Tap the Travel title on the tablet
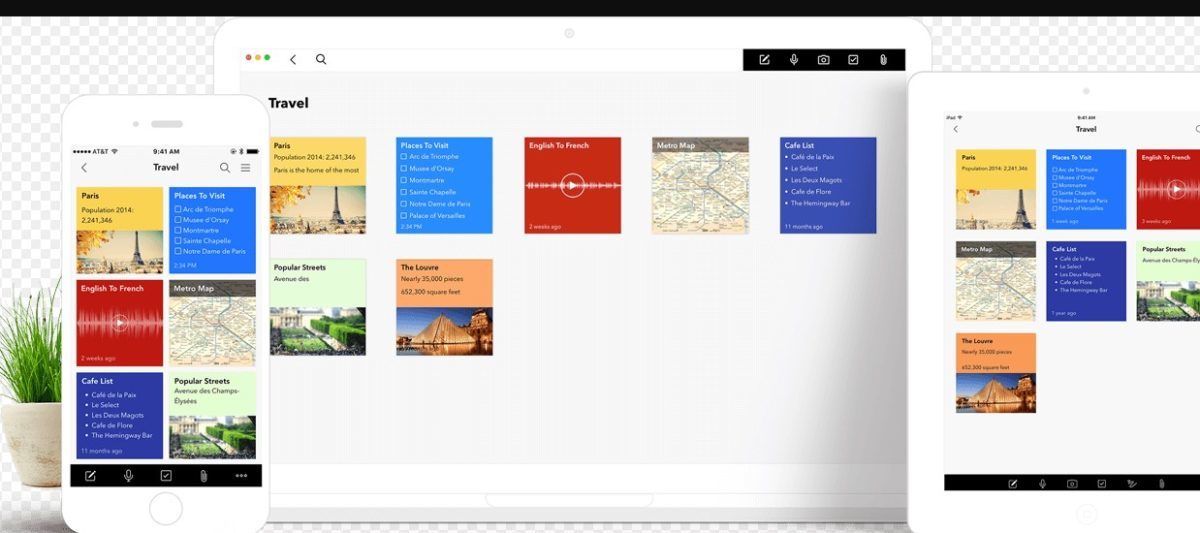1200x533 pixels. (x=1086, y=129)
